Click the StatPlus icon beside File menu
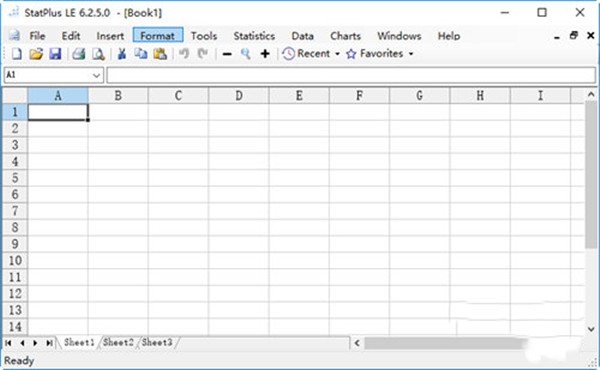Viewport: 600px width, 370px height. click(14, 36)
